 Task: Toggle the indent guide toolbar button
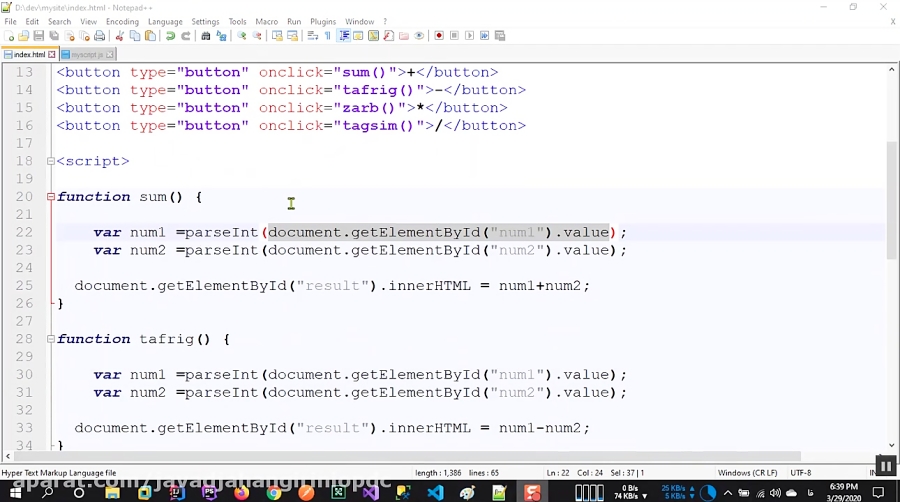click(344, 36)
